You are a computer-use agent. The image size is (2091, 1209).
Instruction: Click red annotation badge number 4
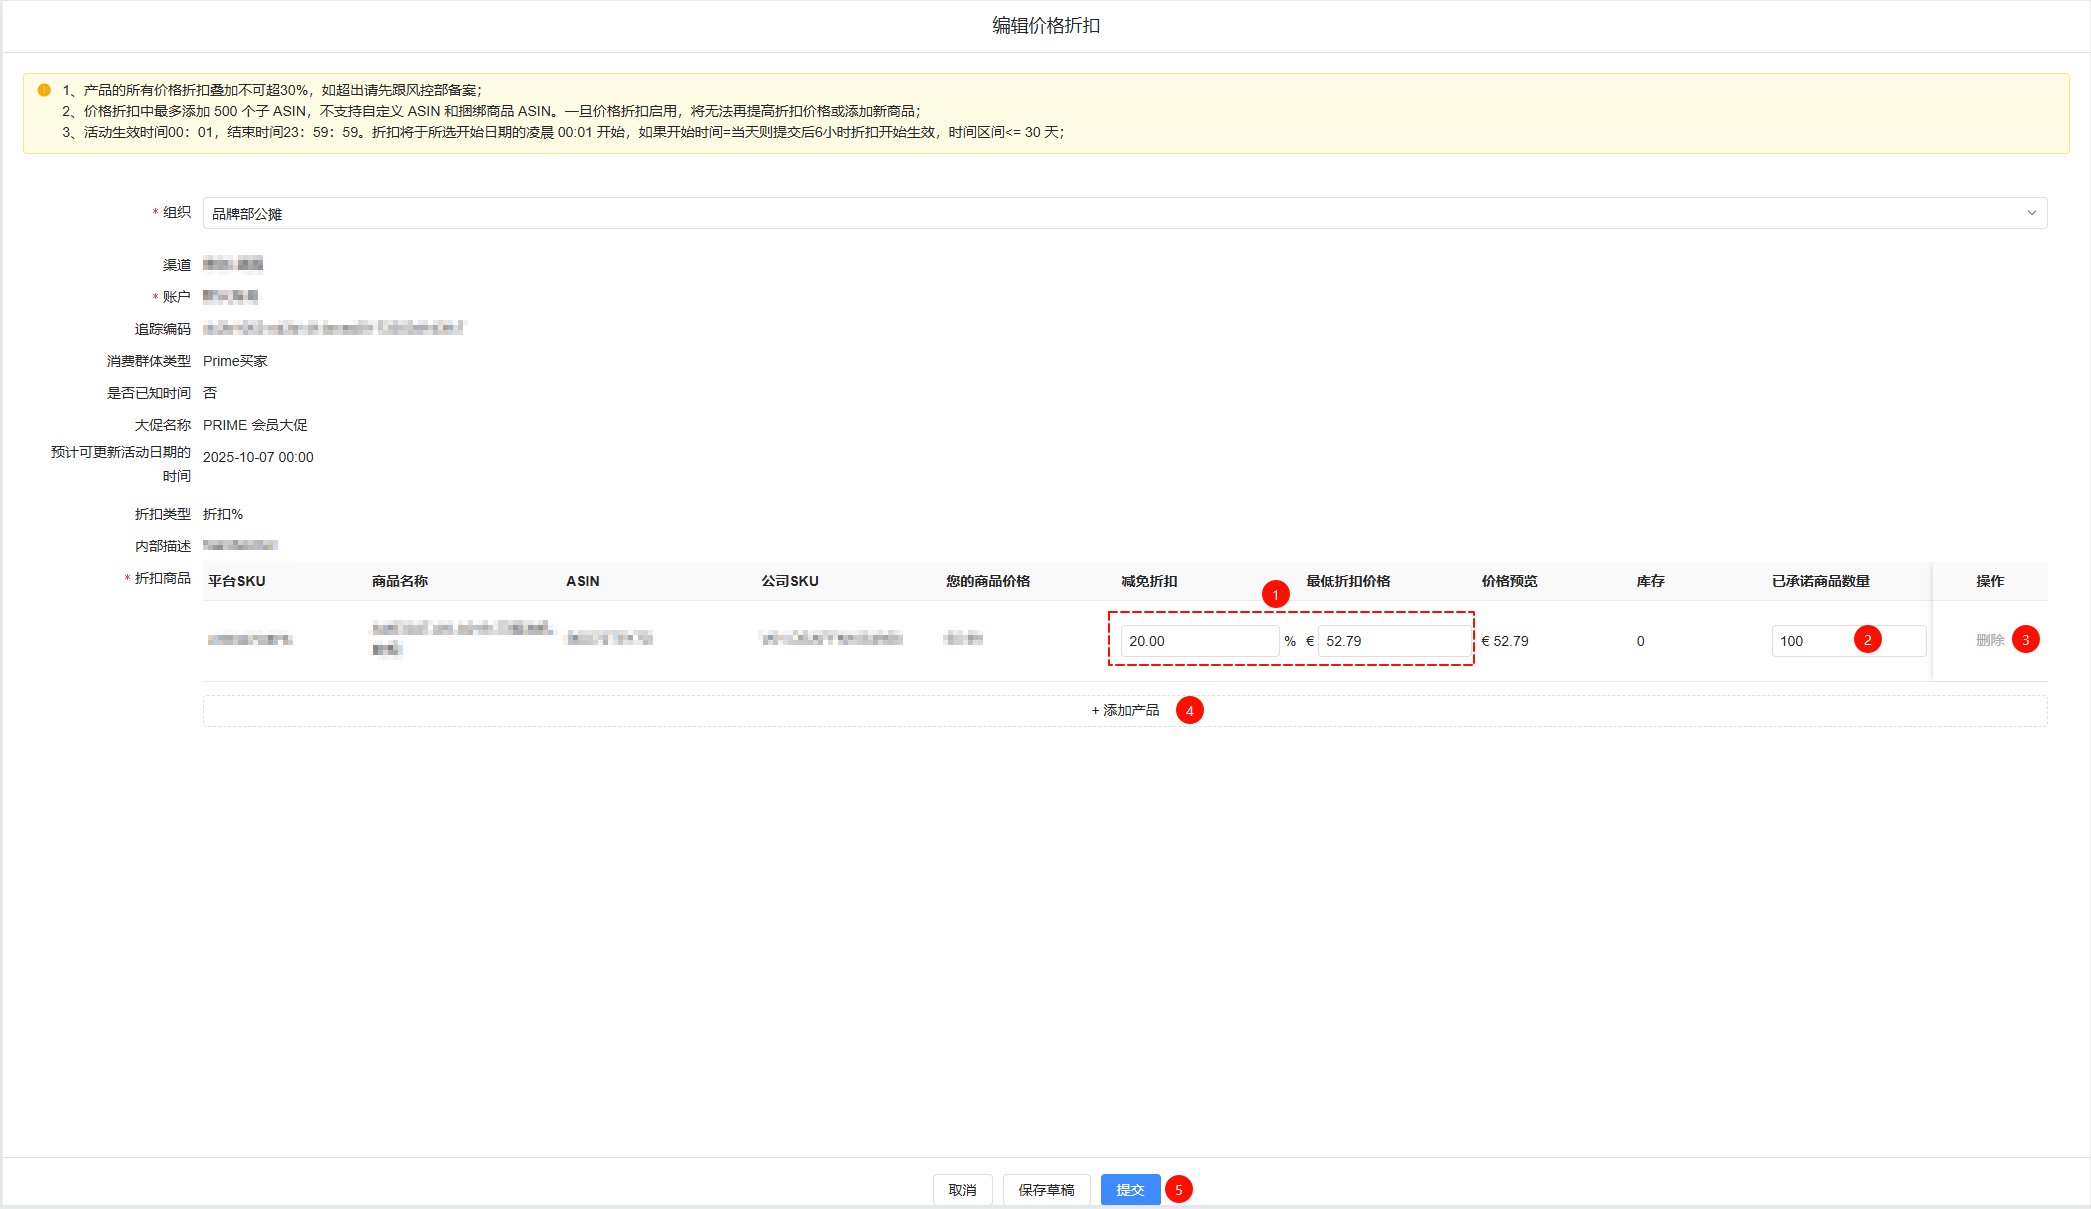[1189, 711]
